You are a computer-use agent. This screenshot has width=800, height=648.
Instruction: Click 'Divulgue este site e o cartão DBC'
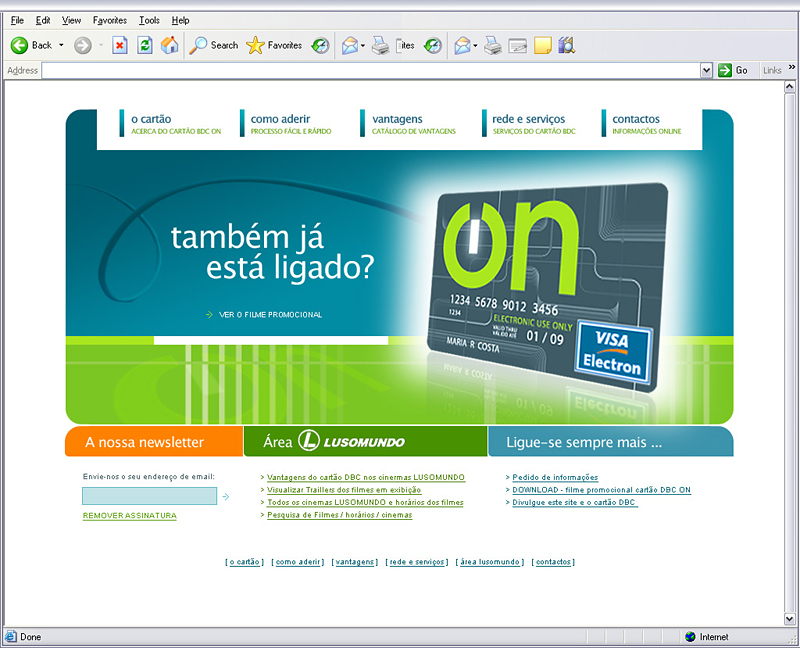click(574, 503)
